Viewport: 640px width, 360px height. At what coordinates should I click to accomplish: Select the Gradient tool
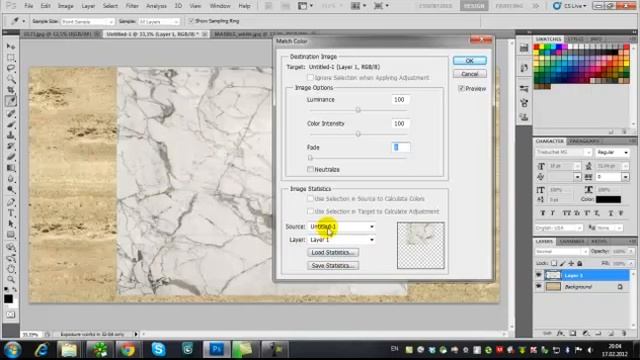tap(11, 168)
